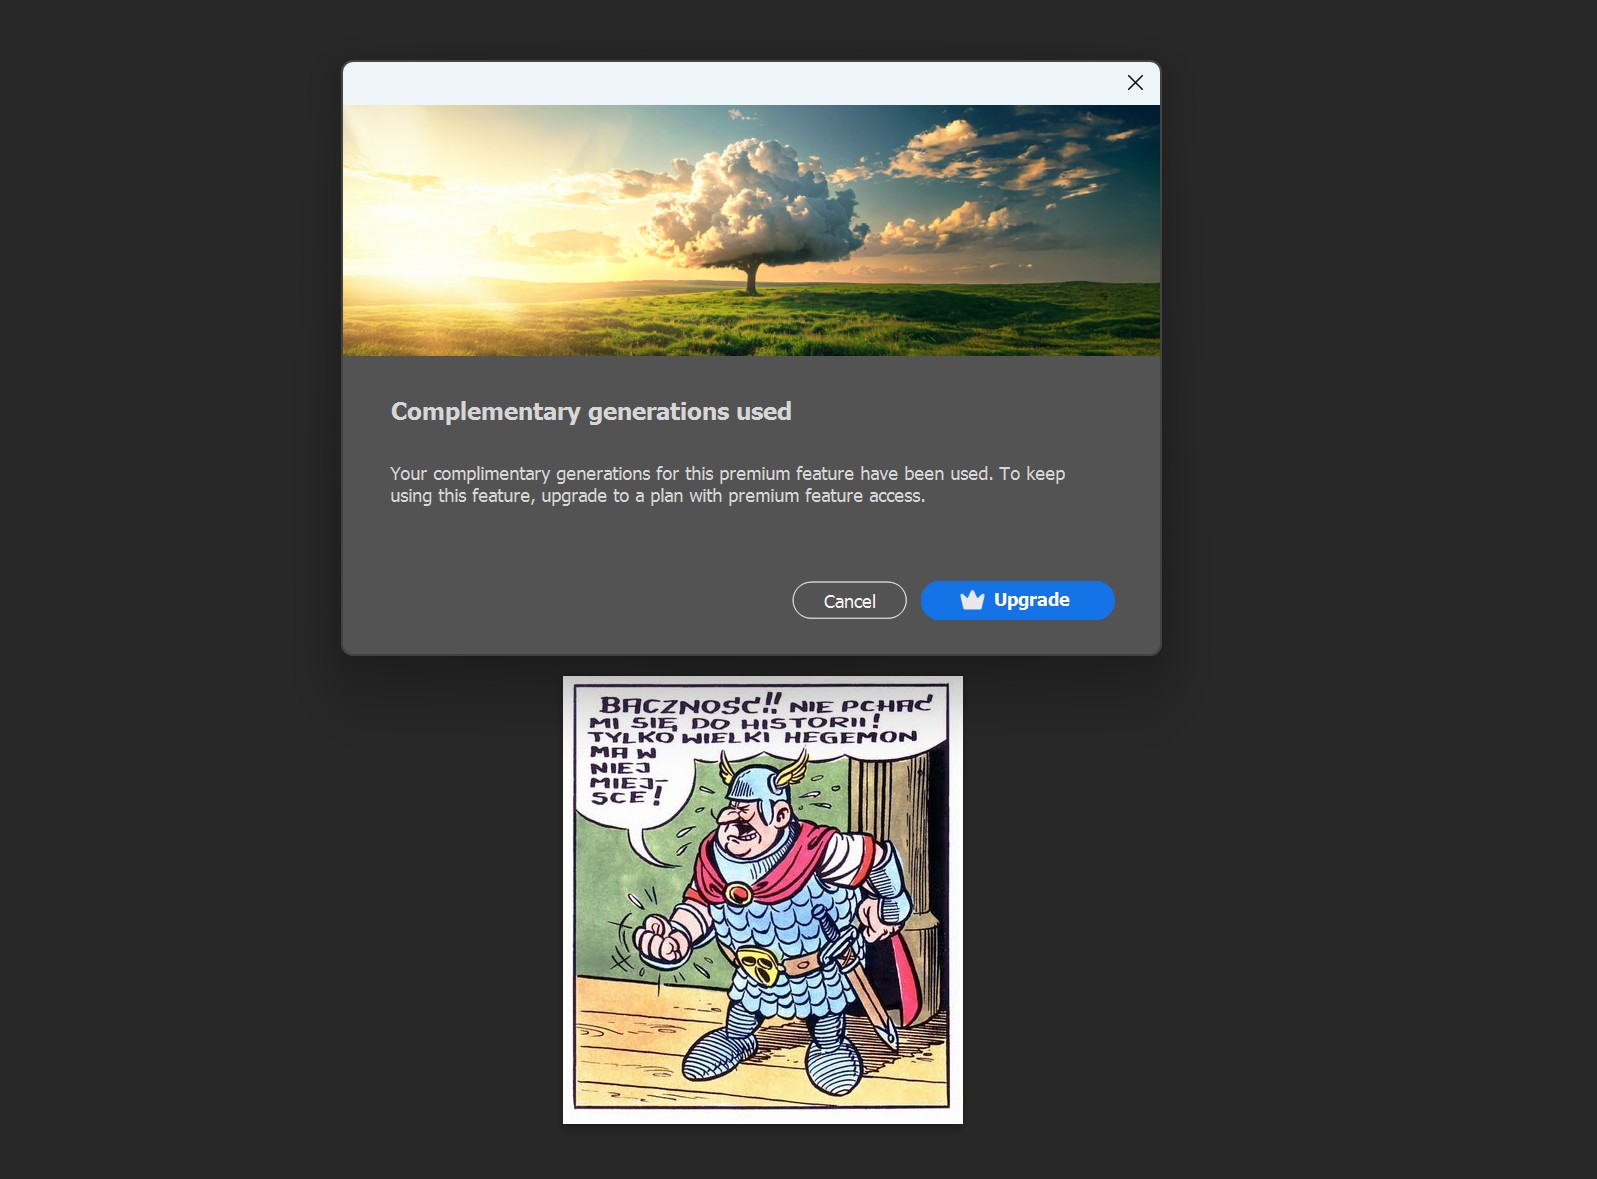
Task: Click the knight's clenched fist
Action: coord(661,938)
